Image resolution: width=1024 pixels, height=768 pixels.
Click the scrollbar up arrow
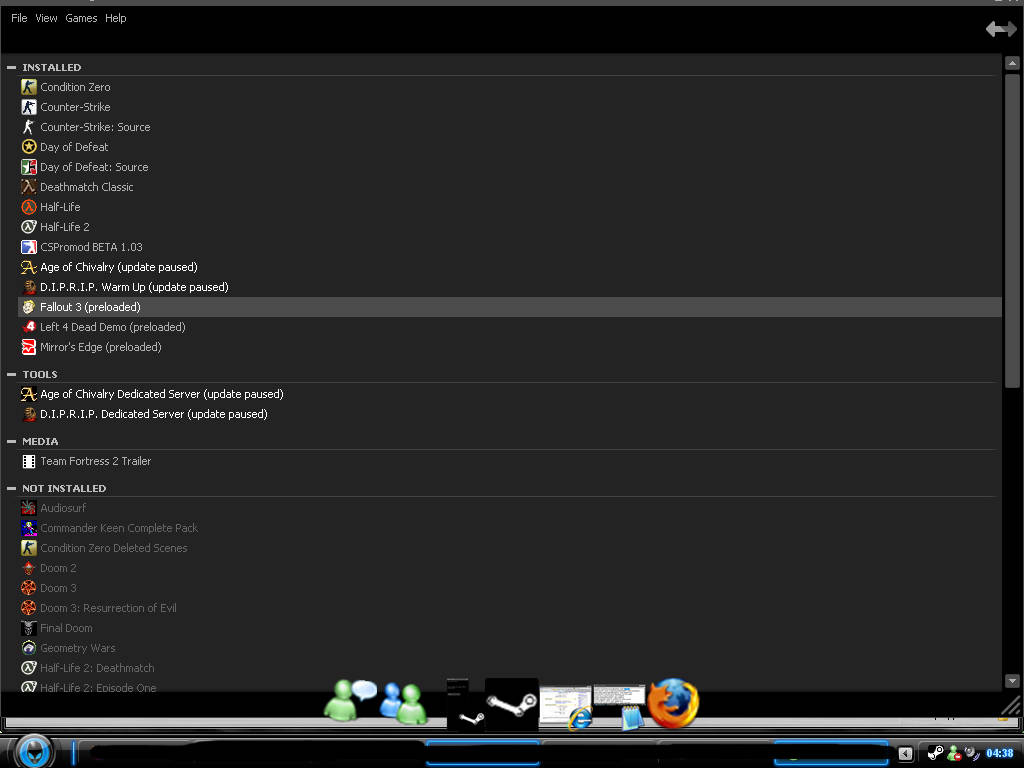tap(1012, 63)
